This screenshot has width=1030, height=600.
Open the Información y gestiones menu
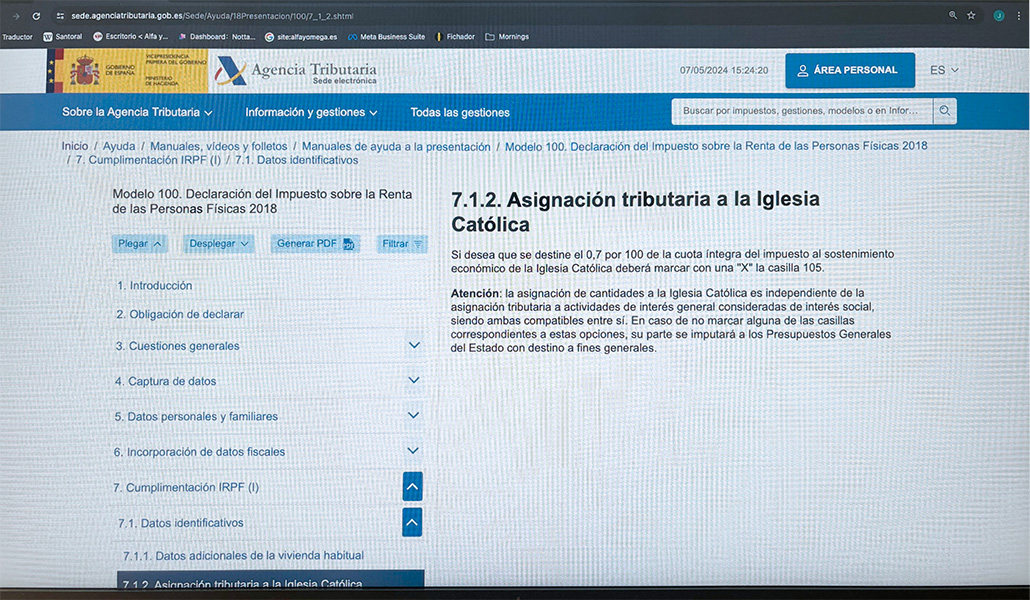310,111
